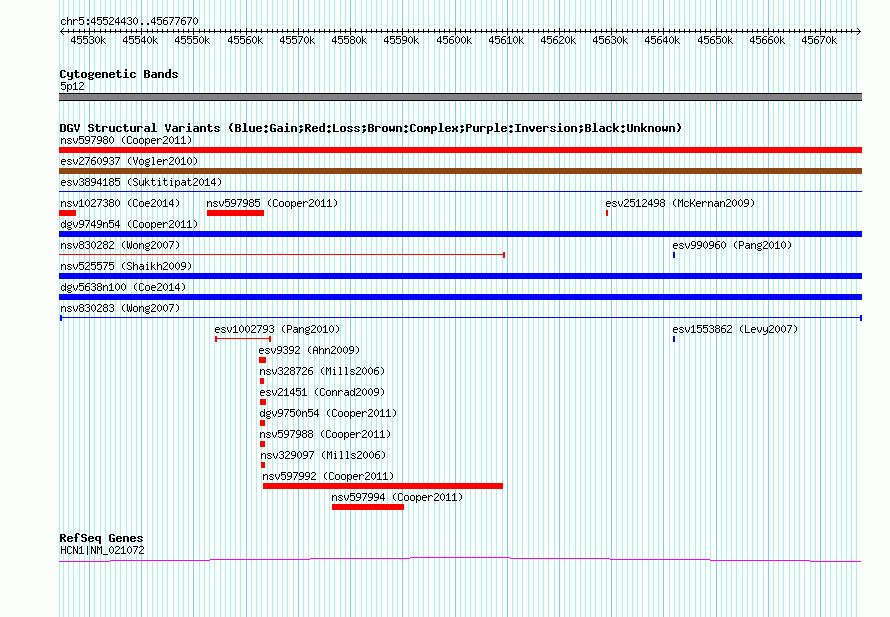Select the esv2760937 (Vogler2010) brown complex bar

[460, 171]
